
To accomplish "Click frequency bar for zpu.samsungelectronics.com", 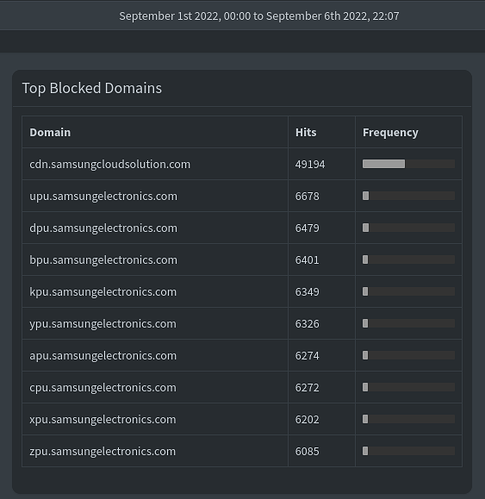I will pyautogui.click(x=409, y=451).
